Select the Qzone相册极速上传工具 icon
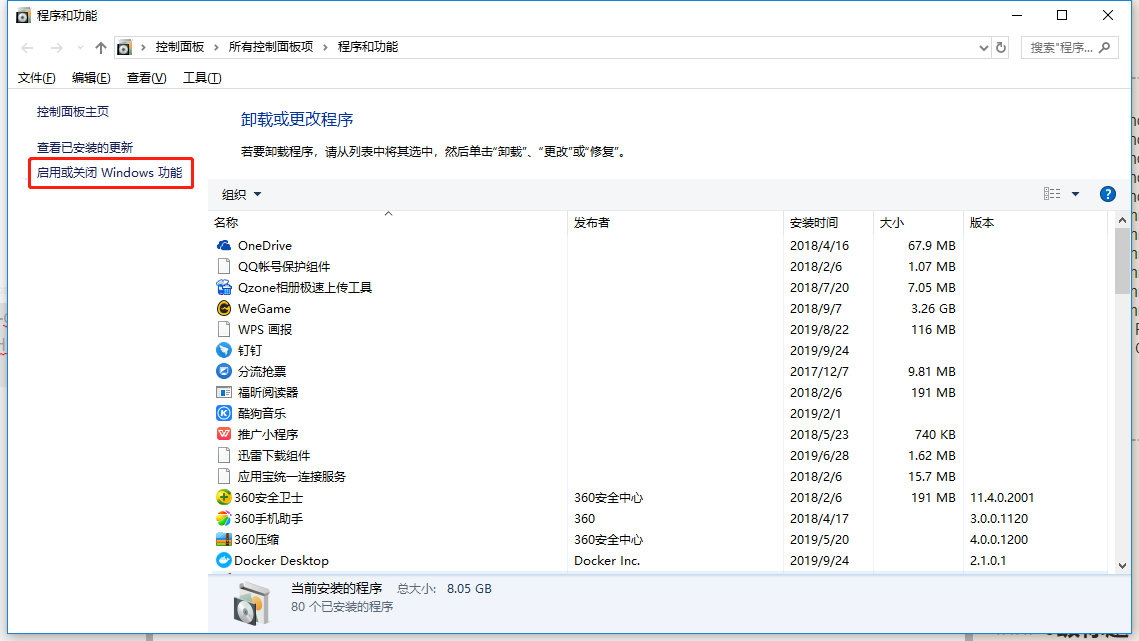 pos(225,287)
